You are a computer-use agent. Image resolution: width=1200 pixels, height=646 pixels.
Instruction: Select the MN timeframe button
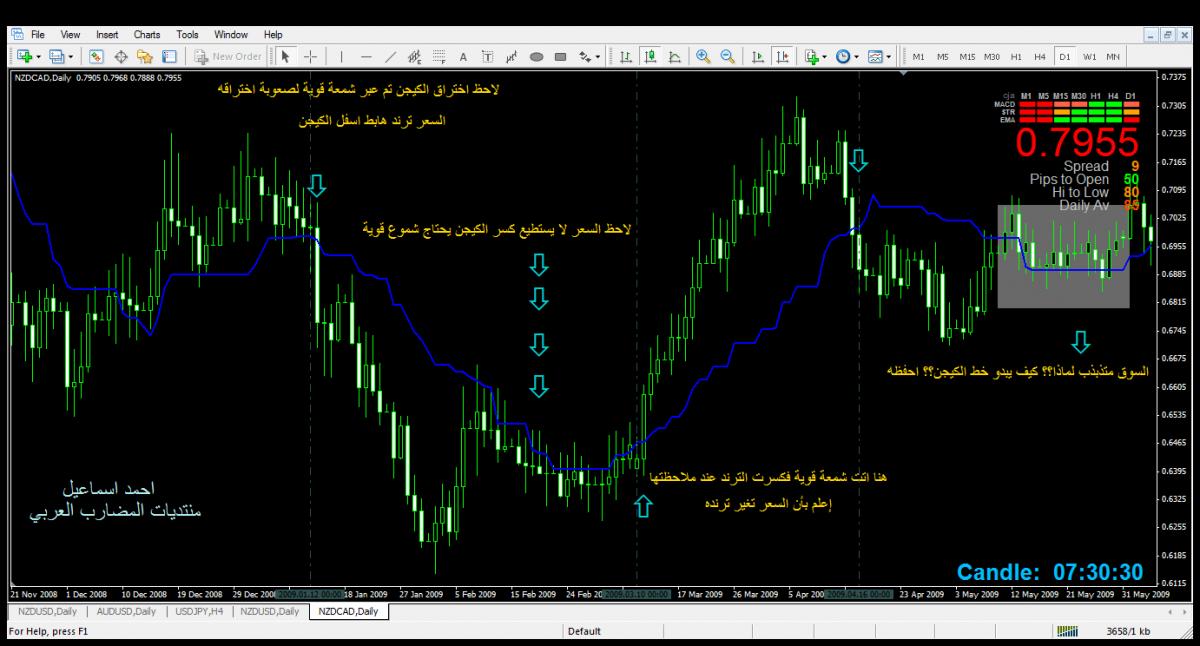click(x=1114, y=57)
